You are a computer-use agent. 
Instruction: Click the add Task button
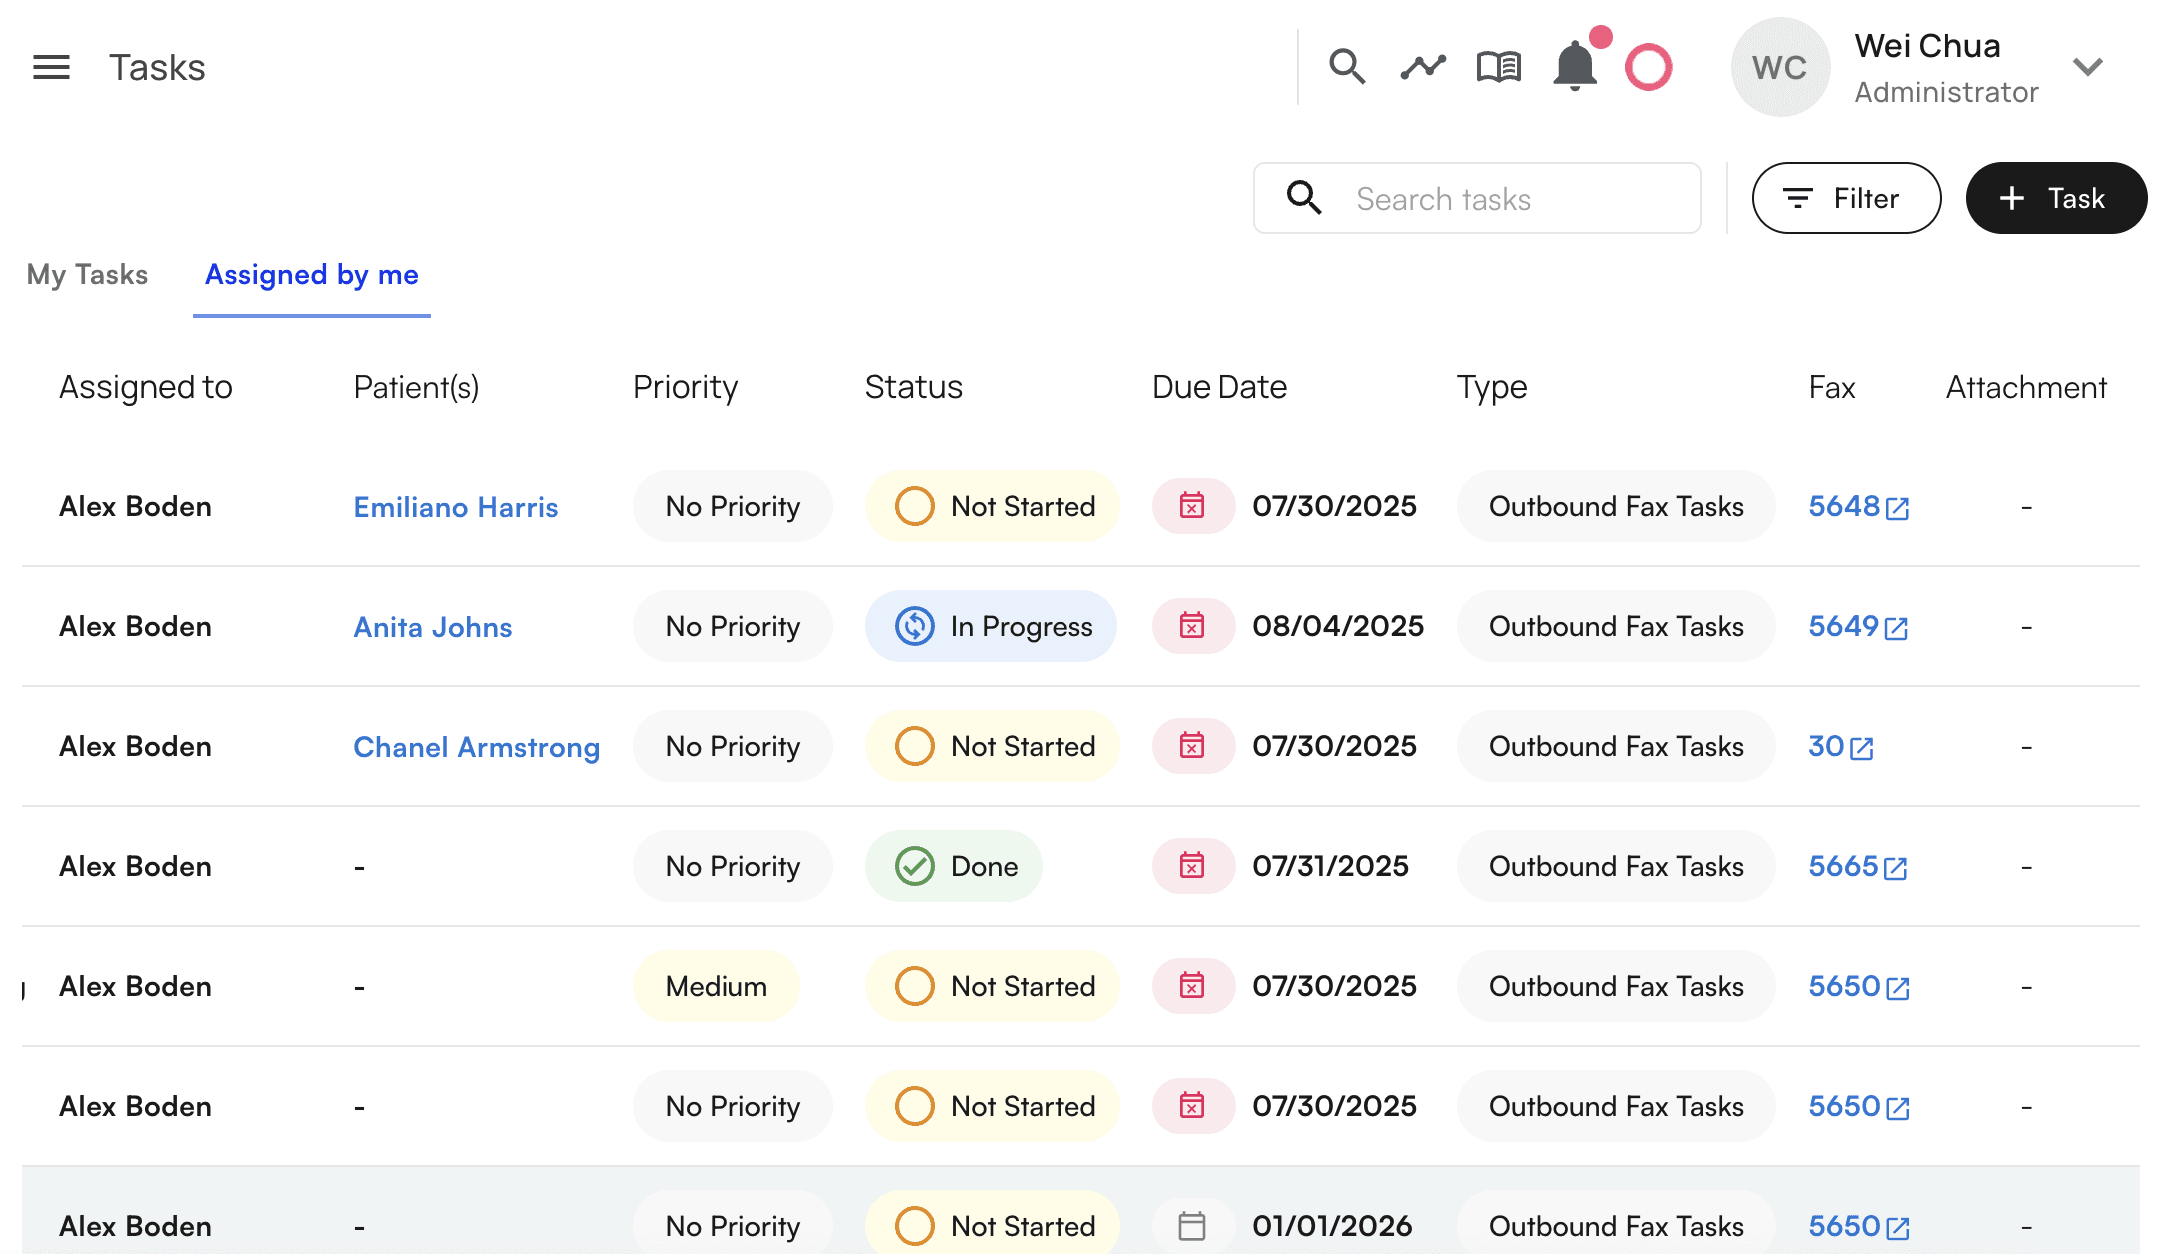click(2055, 198)
